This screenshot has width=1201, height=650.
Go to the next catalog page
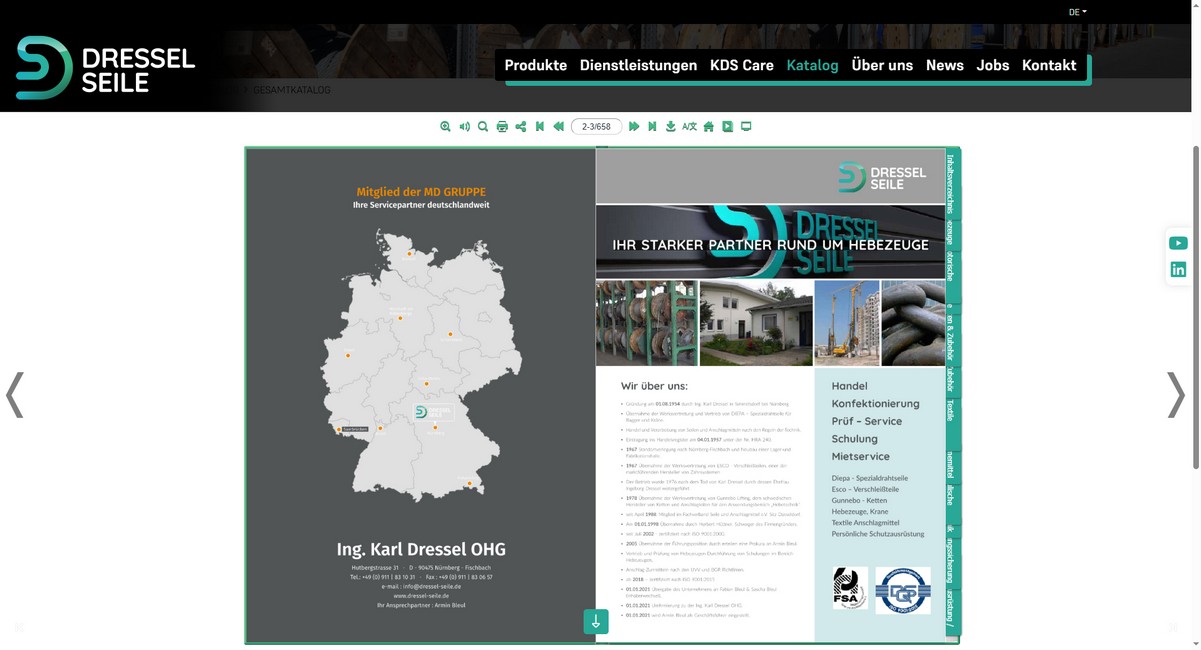[634, 127]
